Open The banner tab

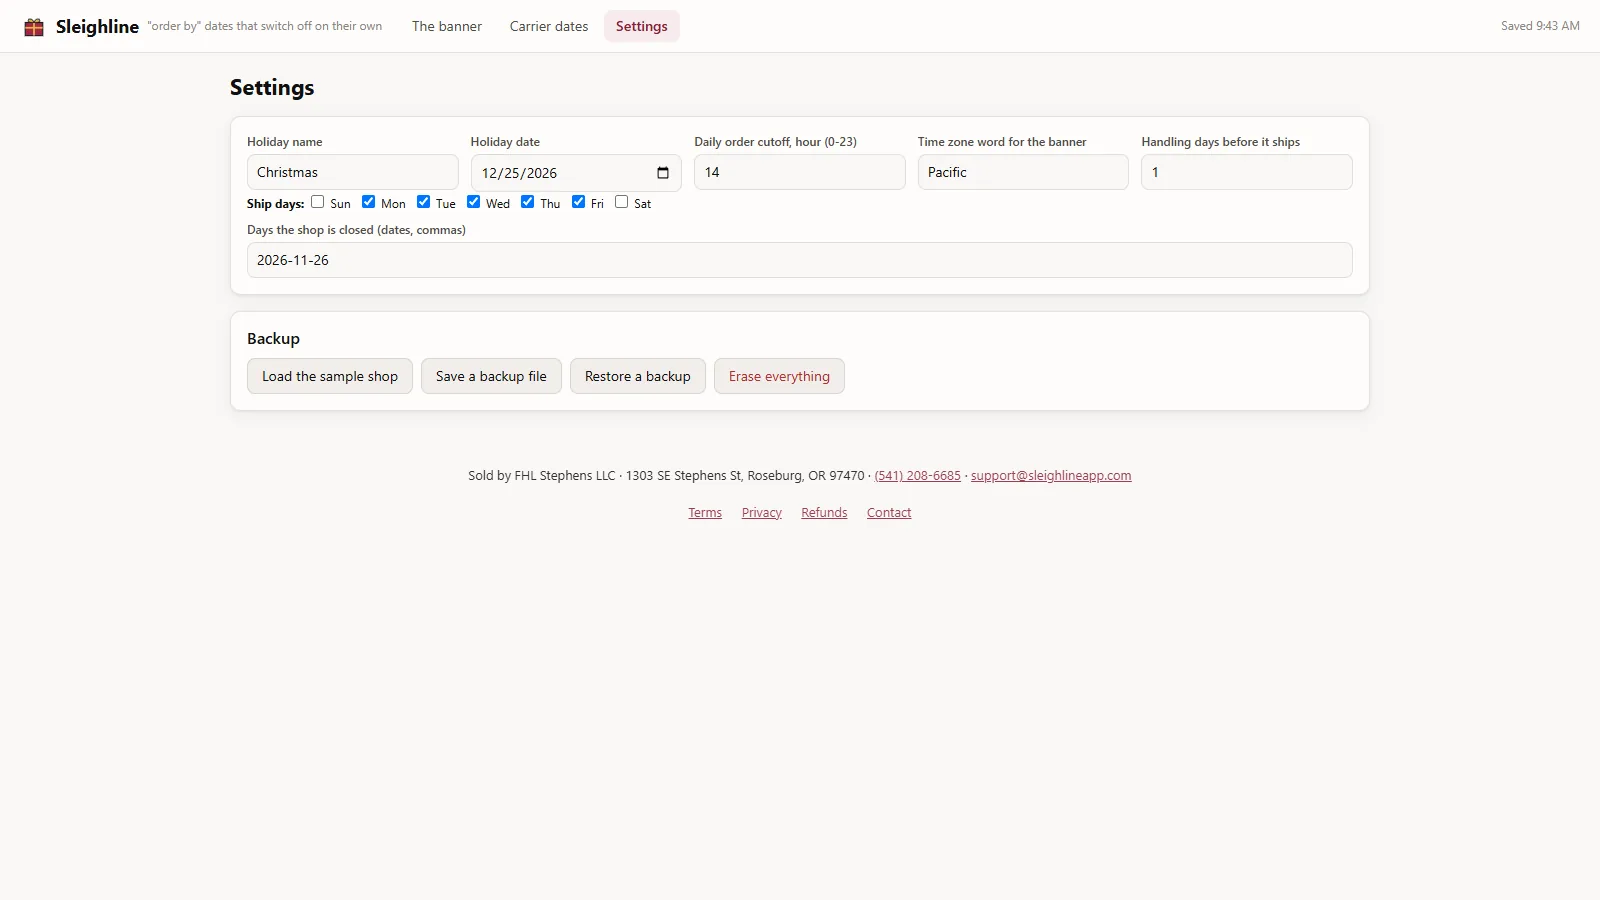447,26
